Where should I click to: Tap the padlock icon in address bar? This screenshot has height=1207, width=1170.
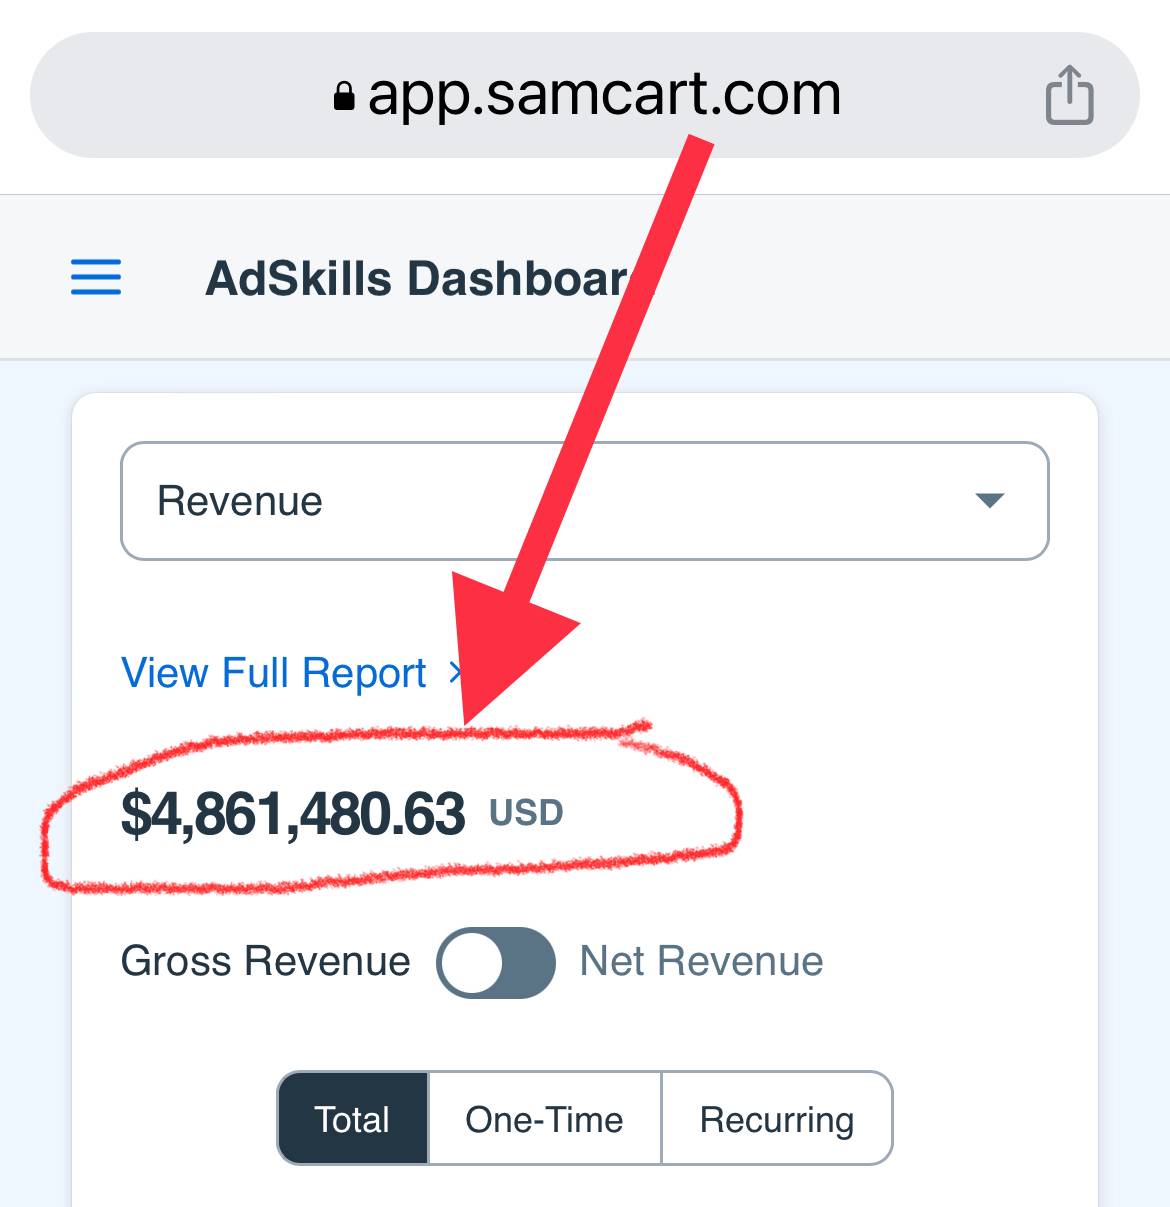tap(344, 96)
